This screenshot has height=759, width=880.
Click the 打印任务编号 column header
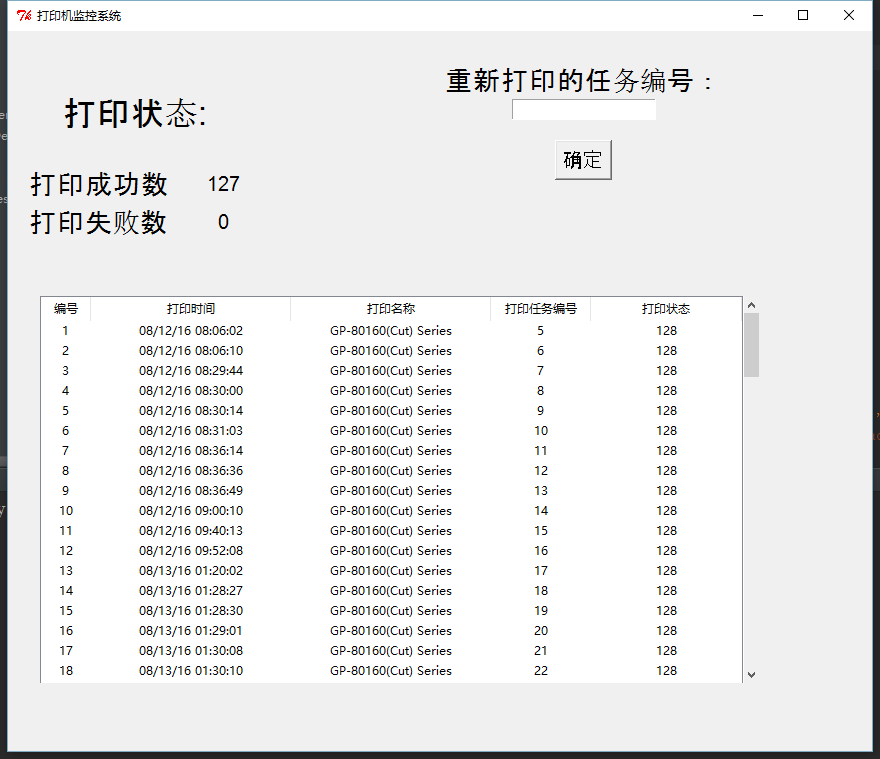[540, 309]
